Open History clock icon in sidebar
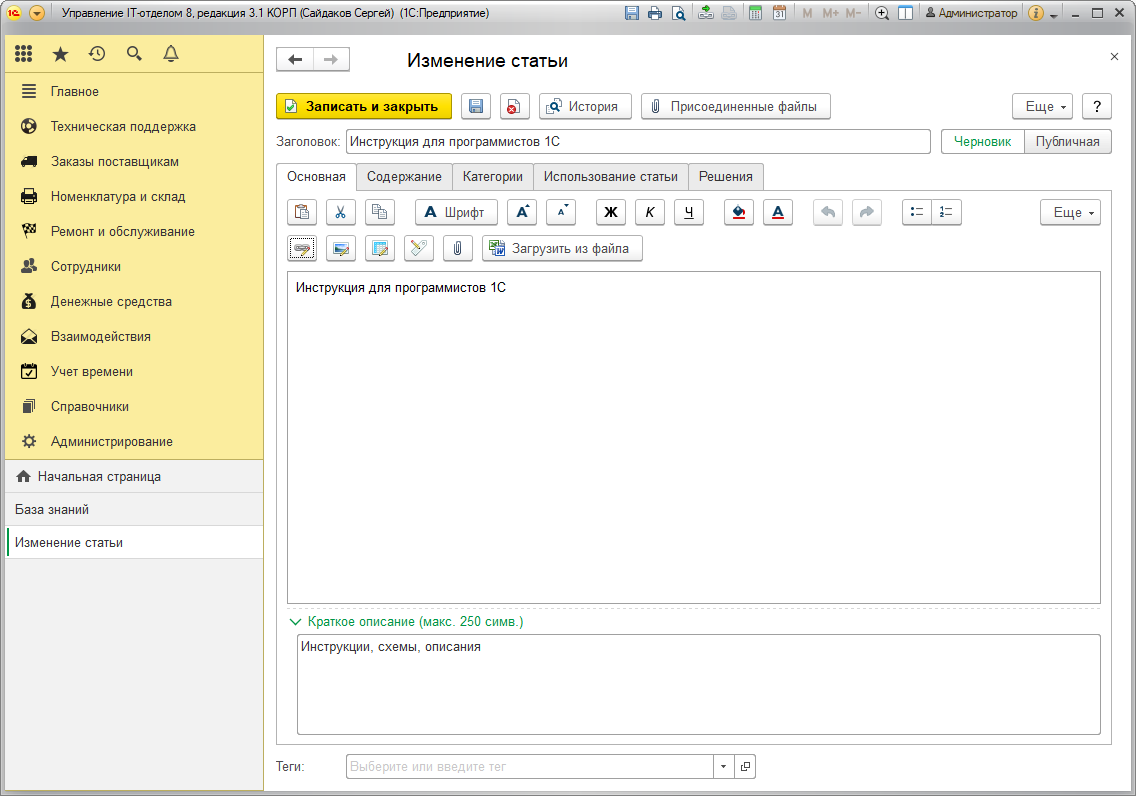Viewport: 1136px width, 796px height. [97, 54]
